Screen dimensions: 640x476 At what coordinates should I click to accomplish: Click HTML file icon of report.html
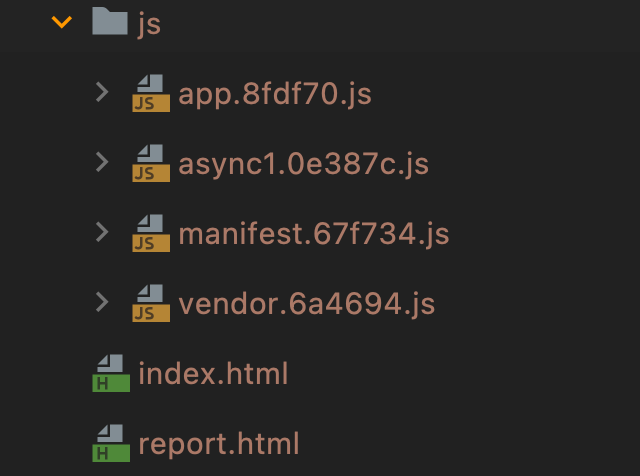click(x=109, y=440)
